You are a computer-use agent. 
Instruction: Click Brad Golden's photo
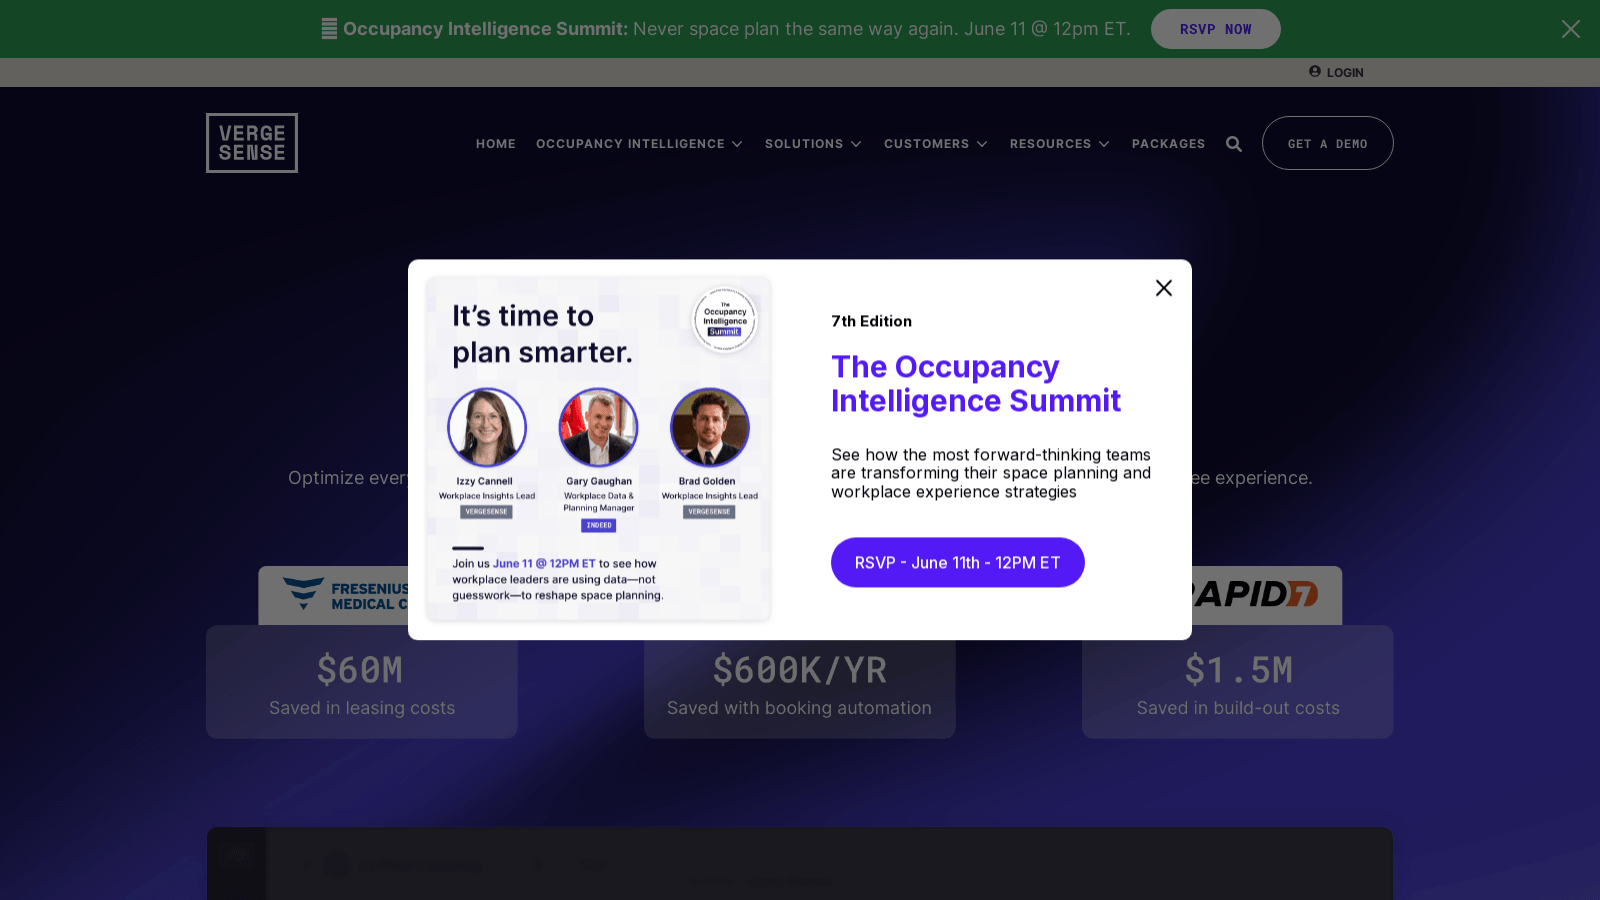click(710, 427)
